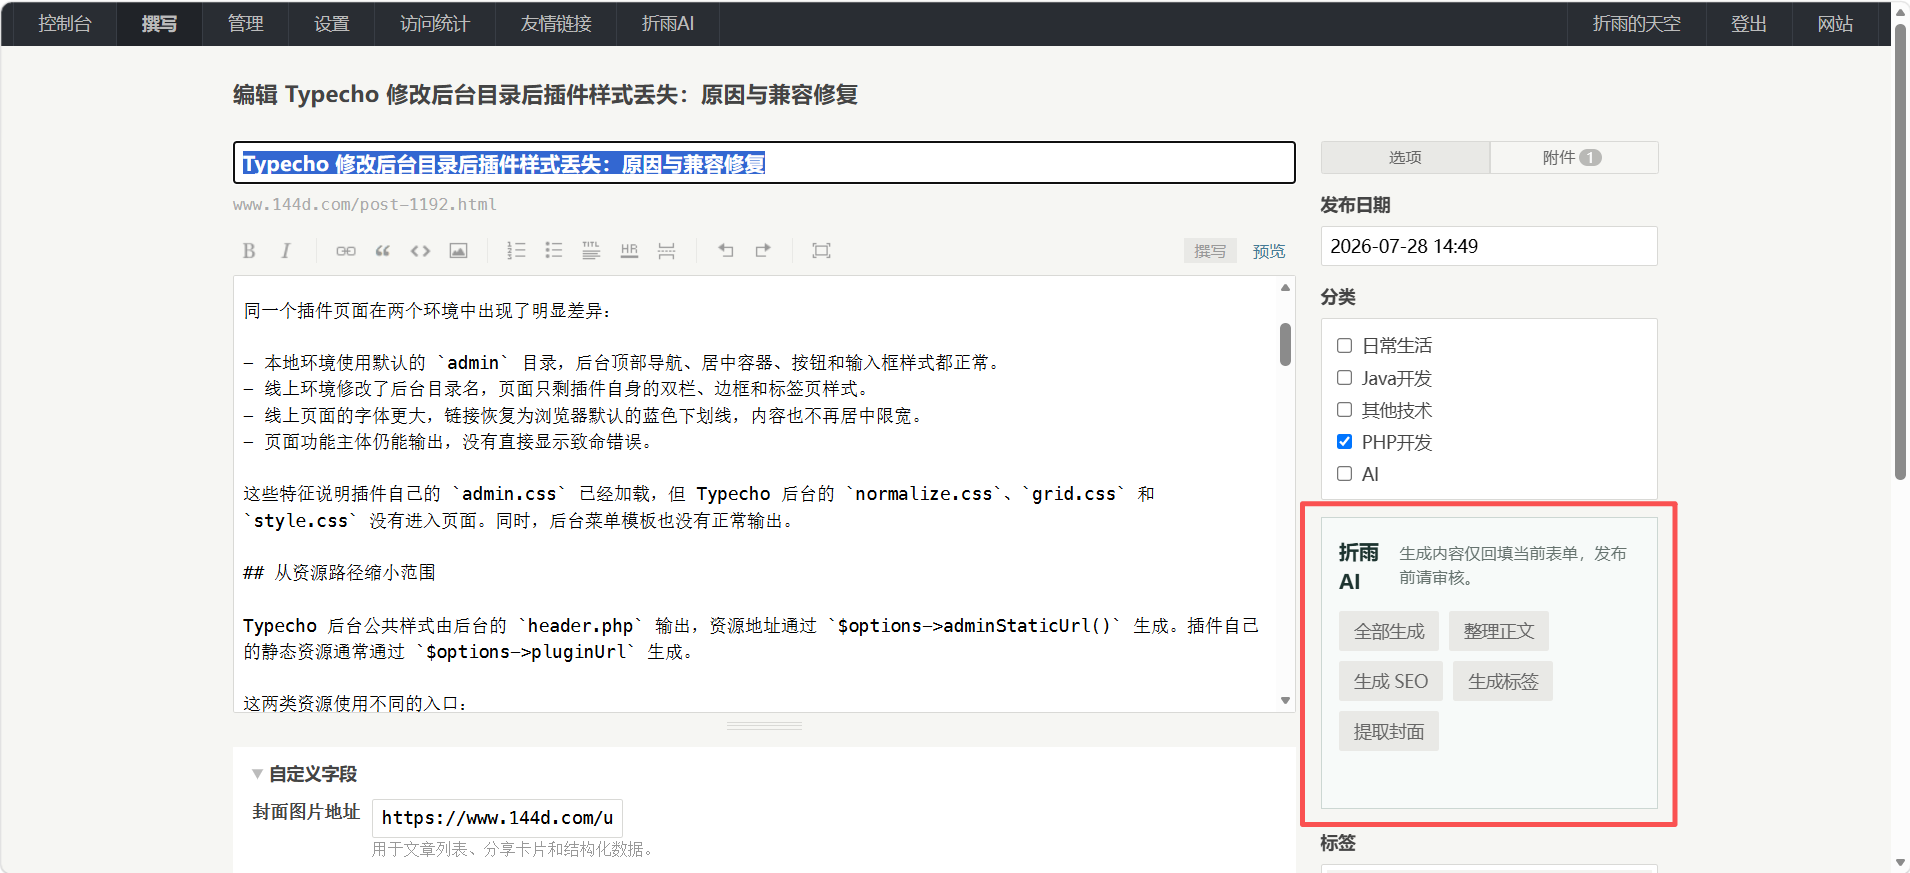
Task: Insert a hyperlink via toolbar icon
Action: [346, 251]
